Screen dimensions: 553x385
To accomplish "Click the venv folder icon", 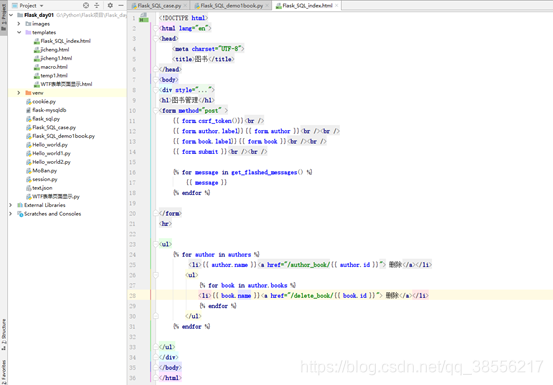I will [x=28, y=93].
